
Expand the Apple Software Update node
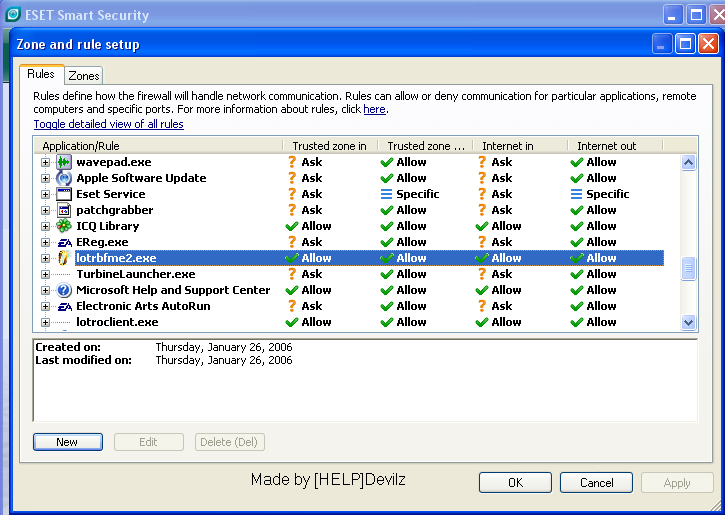[45, 178]
